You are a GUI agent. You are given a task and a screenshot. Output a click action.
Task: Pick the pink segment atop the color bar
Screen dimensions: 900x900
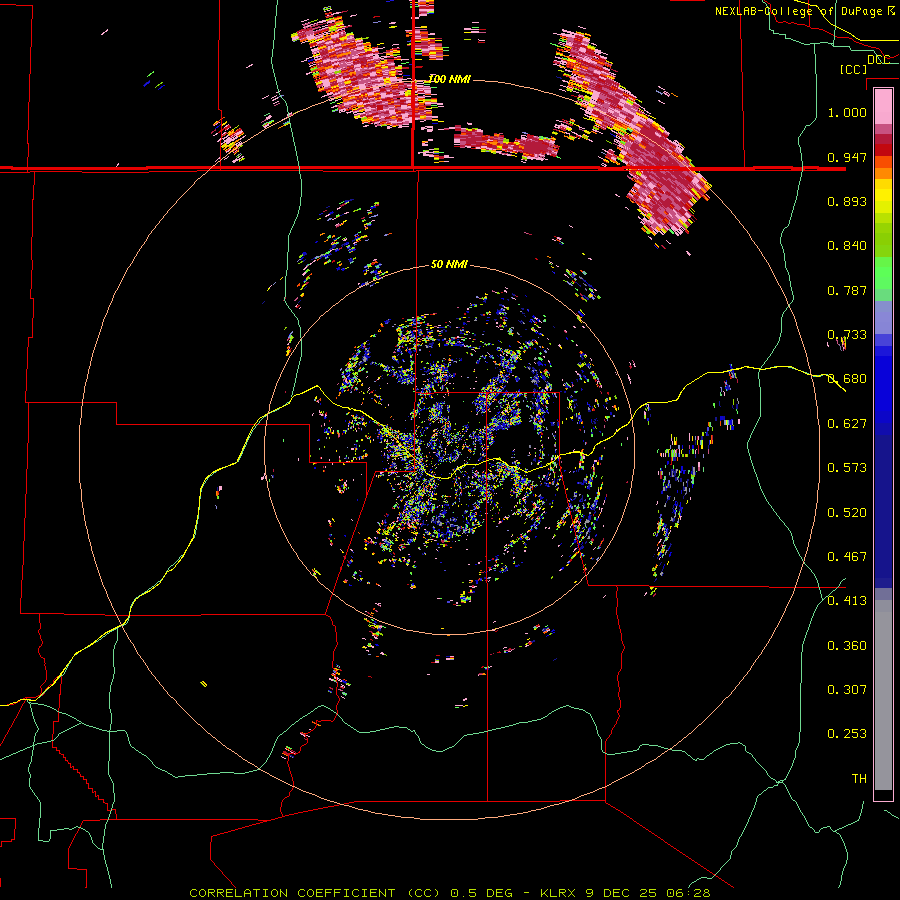coord(883,106)
